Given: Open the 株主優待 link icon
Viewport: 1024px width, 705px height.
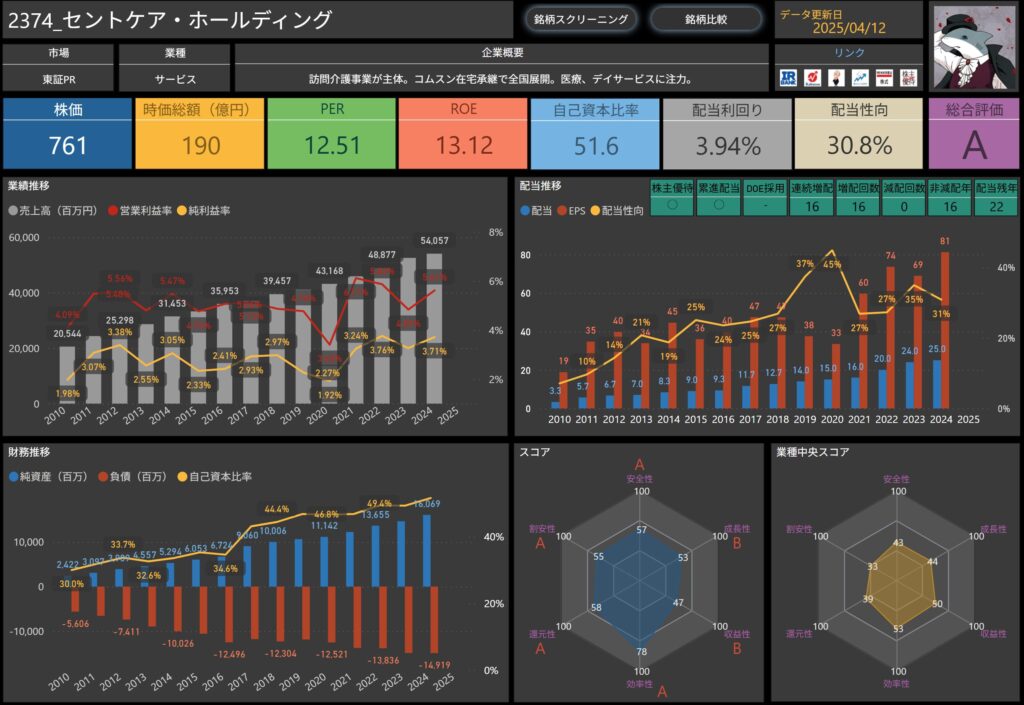Looking at the screenshot, I should [x=908, y=77].
